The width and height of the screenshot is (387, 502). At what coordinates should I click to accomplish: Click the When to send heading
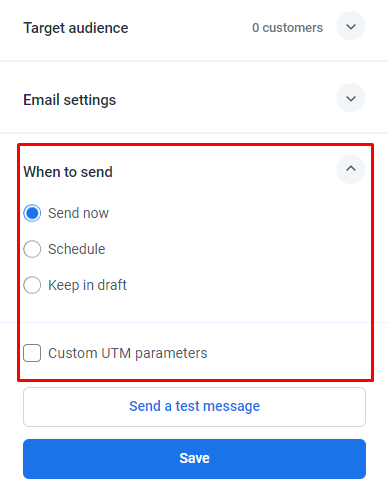click(68, 172)
